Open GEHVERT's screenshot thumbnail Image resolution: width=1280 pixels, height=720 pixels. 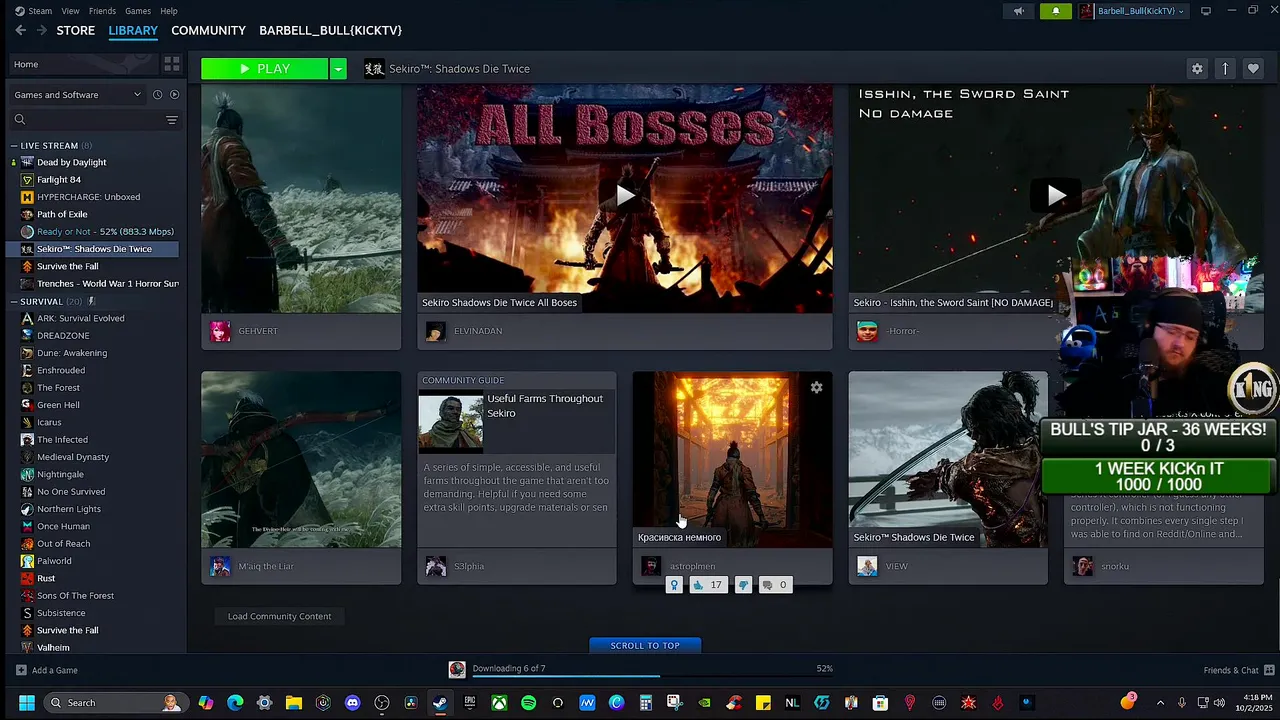coord(301,199)
